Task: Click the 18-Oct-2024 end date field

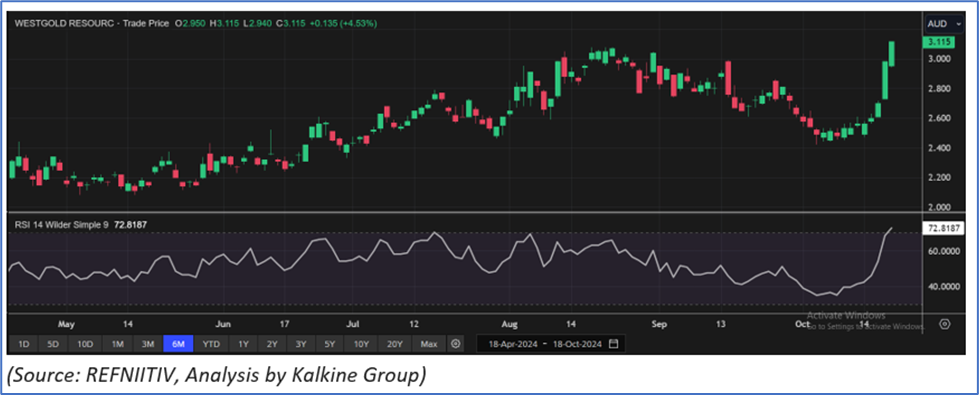Action: pyautogui.click(x=578, y=344)
